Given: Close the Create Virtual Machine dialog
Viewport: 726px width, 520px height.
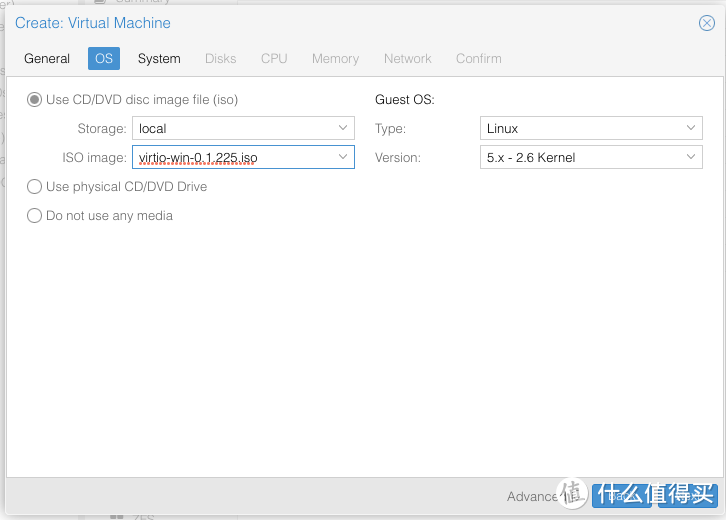Looking at the screenshot, I should [706, 23].
